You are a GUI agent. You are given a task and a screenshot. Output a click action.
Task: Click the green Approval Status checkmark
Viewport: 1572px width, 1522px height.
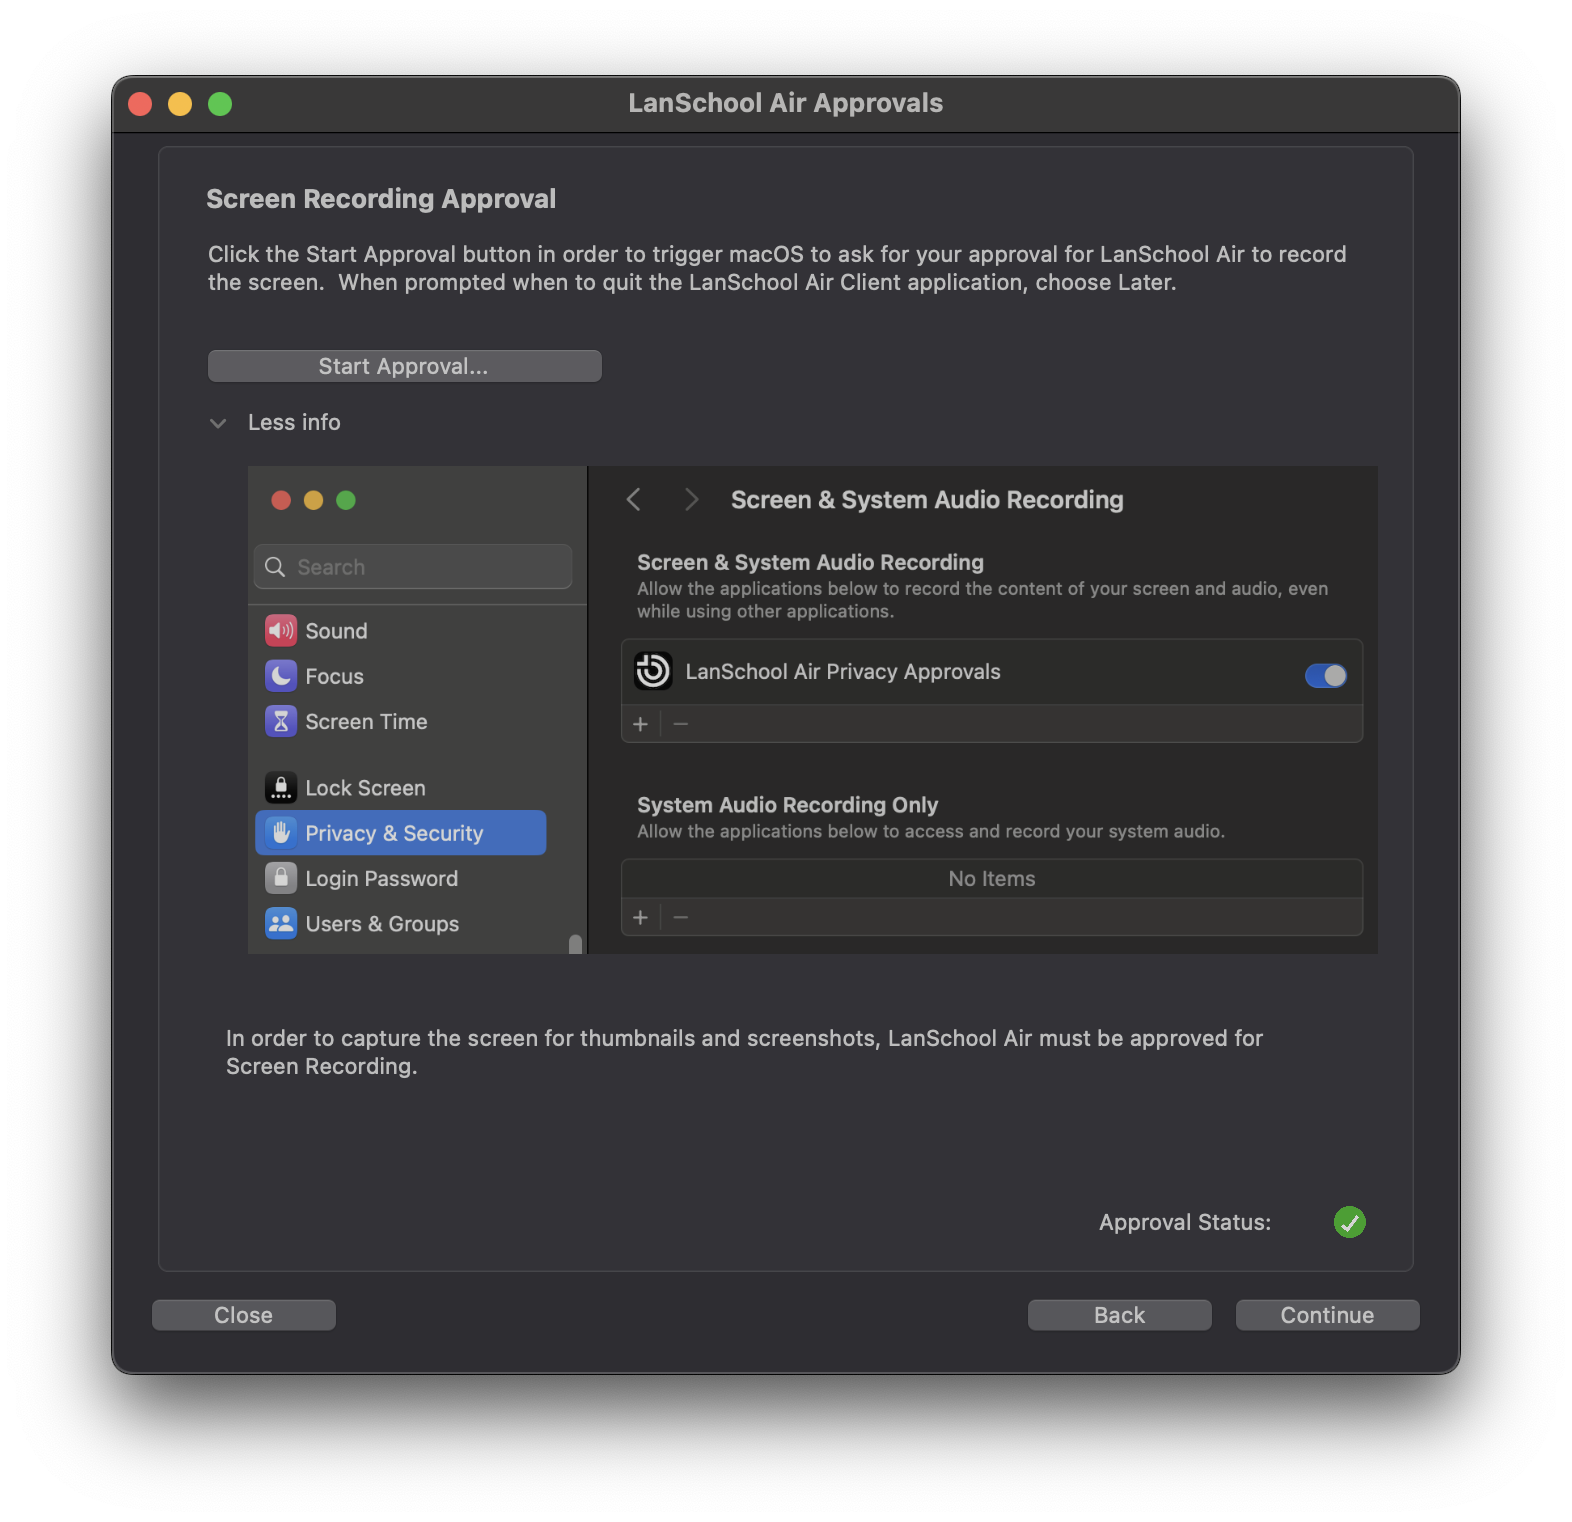(1349, 1222)
